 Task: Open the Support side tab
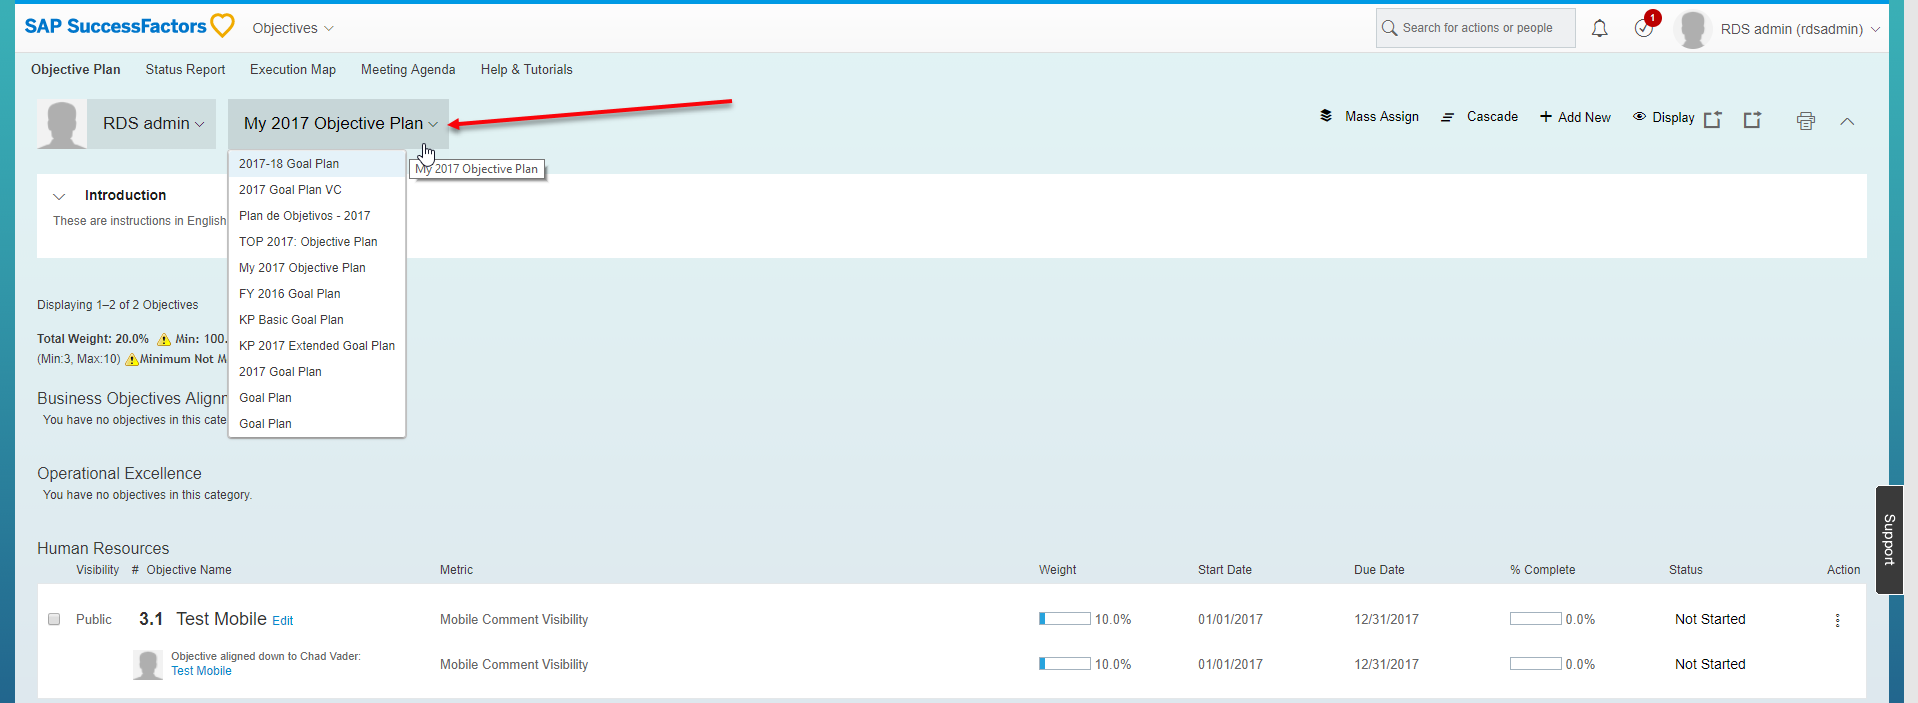[x=1889, y=540]
